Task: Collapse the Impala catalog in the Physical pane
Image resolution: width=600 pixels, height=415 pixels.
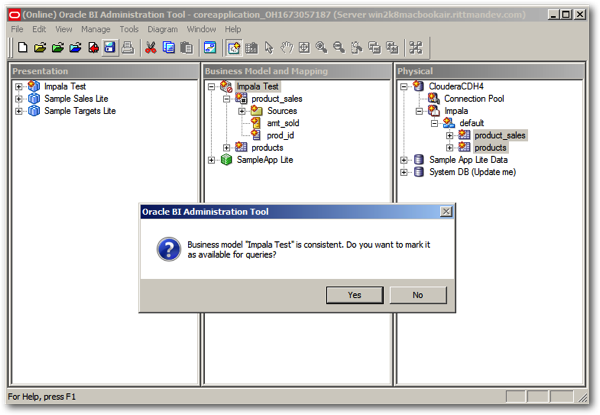Action: [419, 111]
